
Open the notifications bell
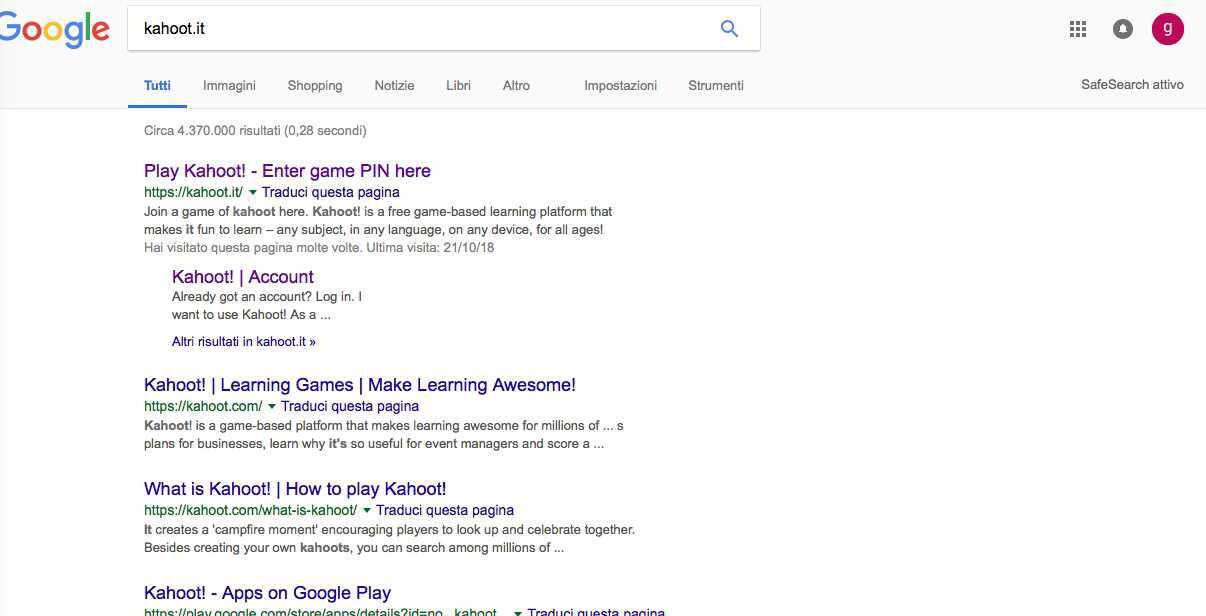[x=1123, y=29]
